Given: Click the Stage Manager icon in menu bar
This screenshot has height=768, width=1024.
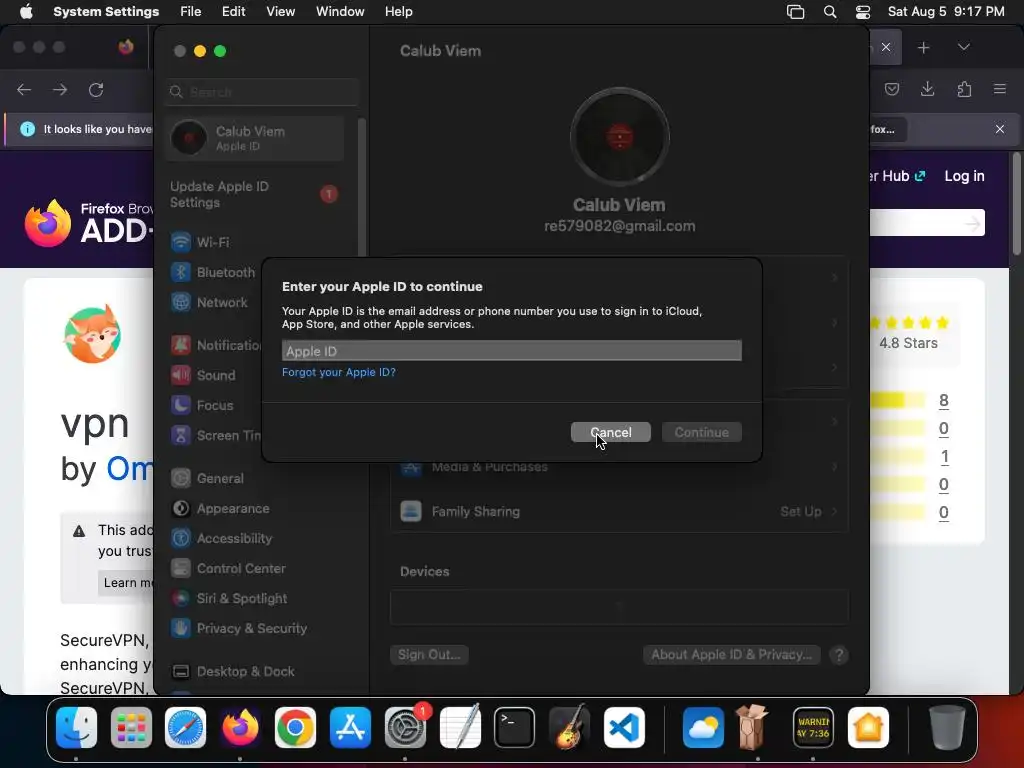Looking at the screenshot, I should coord(795,12).
